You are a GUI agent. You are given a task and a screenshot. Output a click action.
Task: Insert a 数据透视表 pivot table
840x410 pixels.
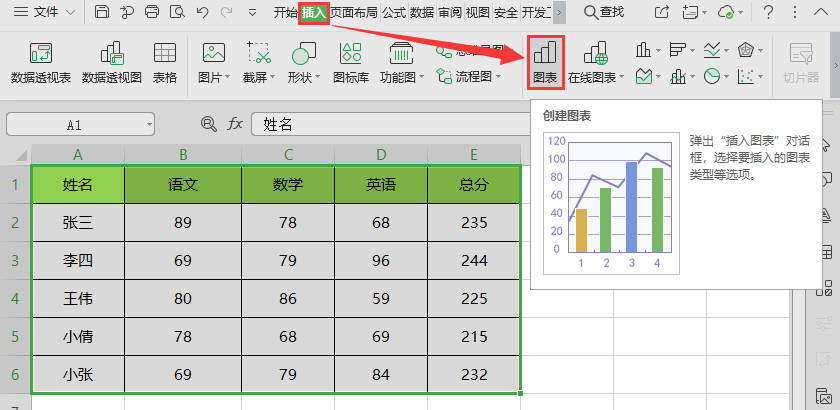pyautogui.click(x=39, y=62)
